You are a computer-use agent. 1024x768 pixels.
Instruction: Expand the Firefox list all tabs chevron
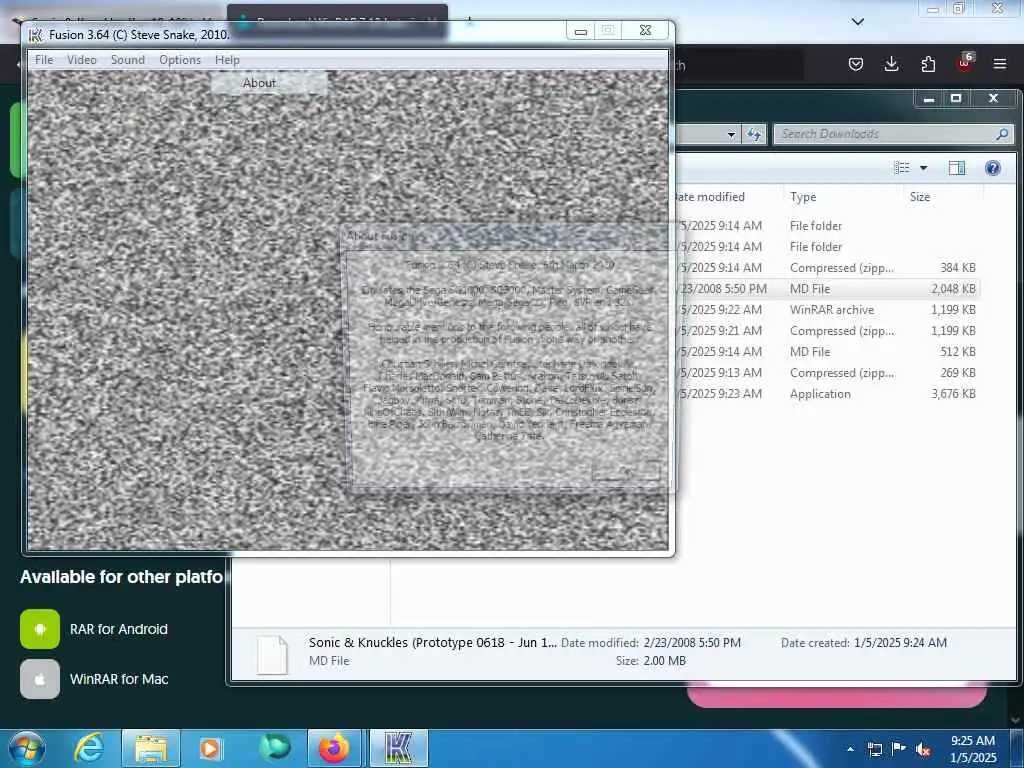click(x=858, y=22)
